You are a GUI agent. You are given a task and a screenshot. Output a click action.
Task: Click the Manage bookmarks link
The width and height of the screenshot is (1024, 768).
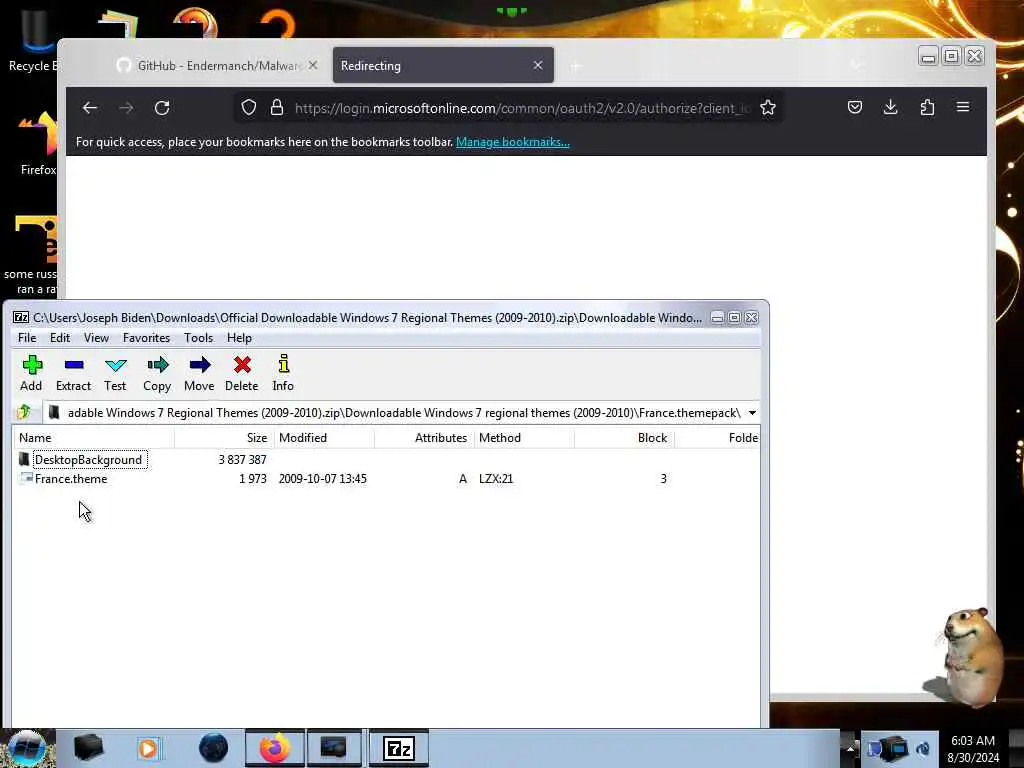pos(513,142)
